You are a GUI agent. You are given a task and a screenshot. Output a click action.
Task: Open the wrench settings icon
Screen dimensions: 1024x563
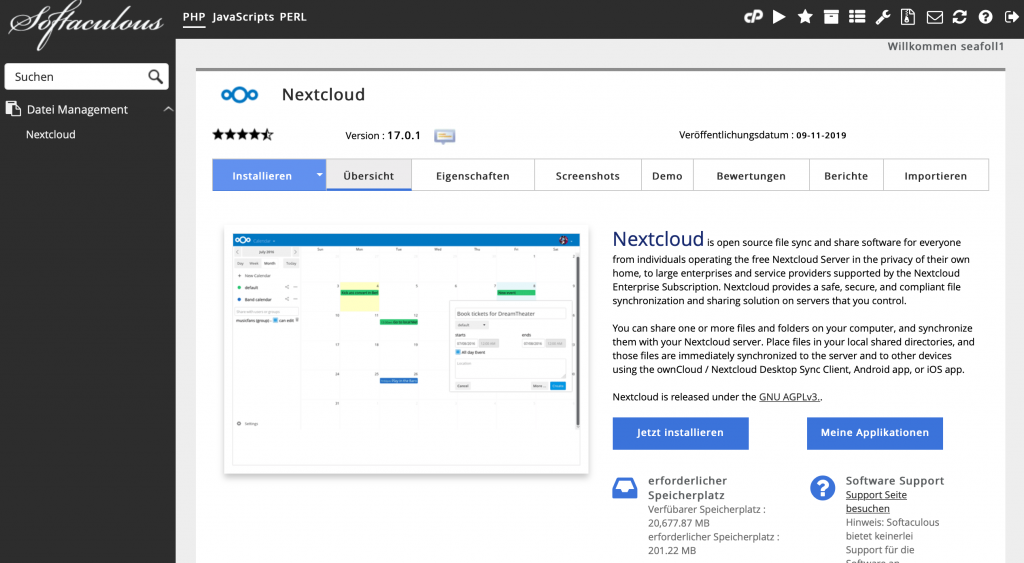(883, 17)
